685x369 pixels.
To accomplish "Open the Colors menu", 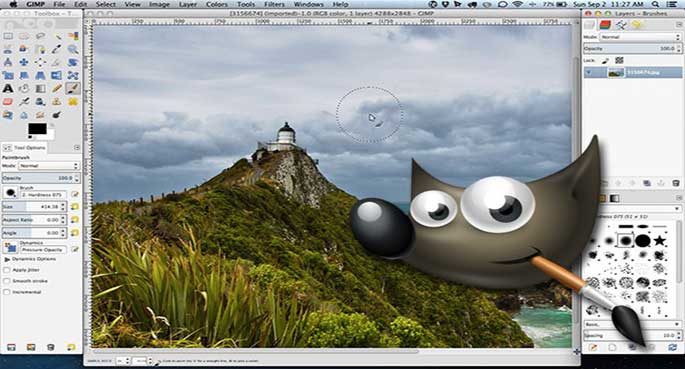I will (x=217, y=4).
